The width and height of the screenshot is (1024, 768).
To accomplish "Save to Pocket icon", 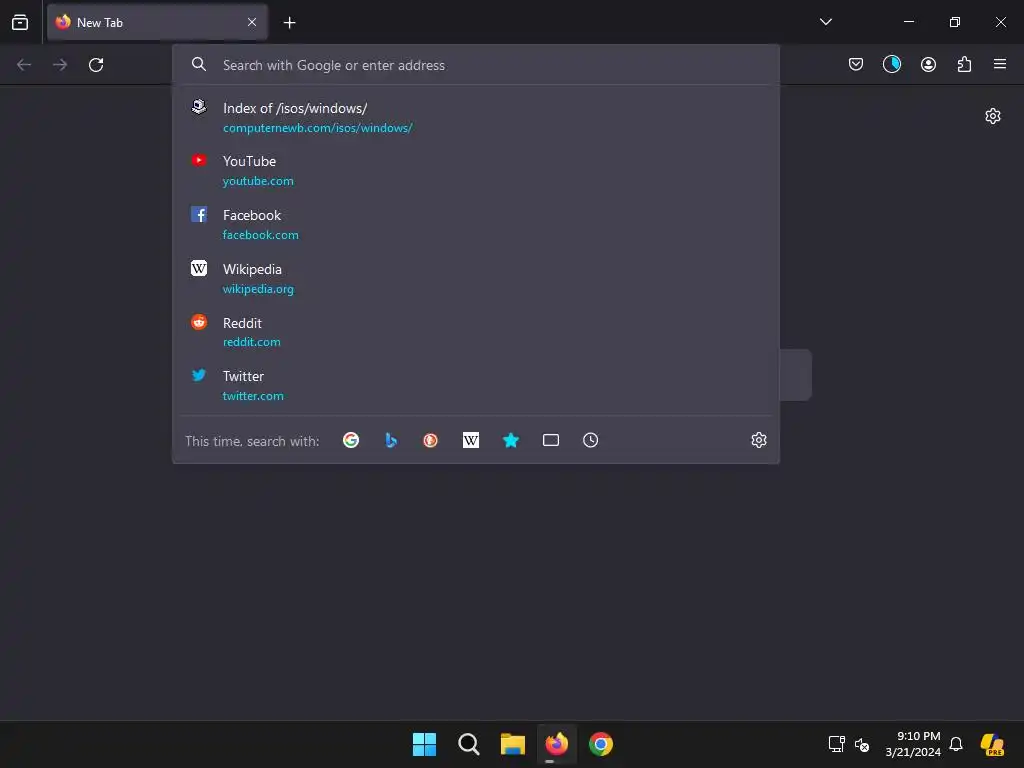I will click(856, 64).
